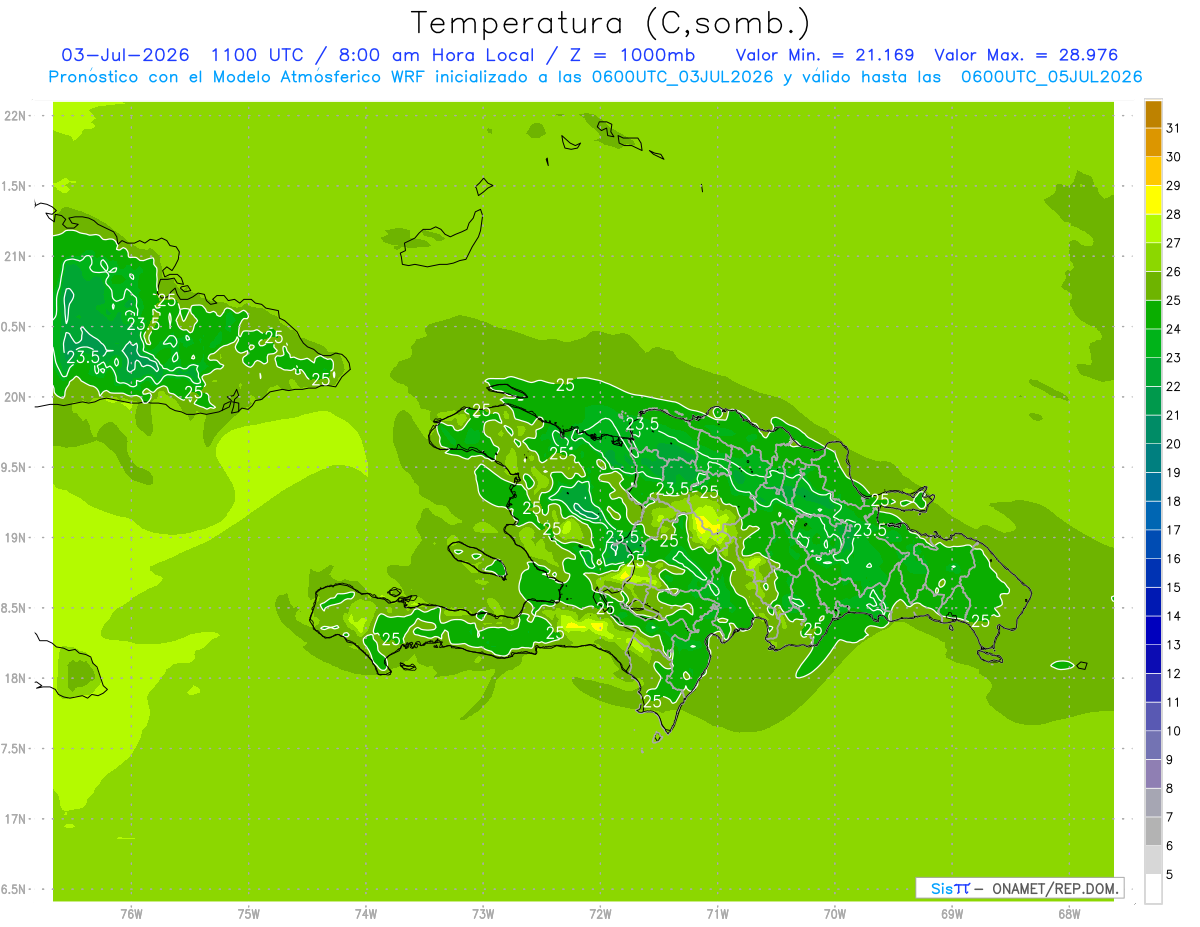The width and height of the screenshot is (1200, 927).
Task: Click the '19N' latitude axis label
Action: coord(17,537)
